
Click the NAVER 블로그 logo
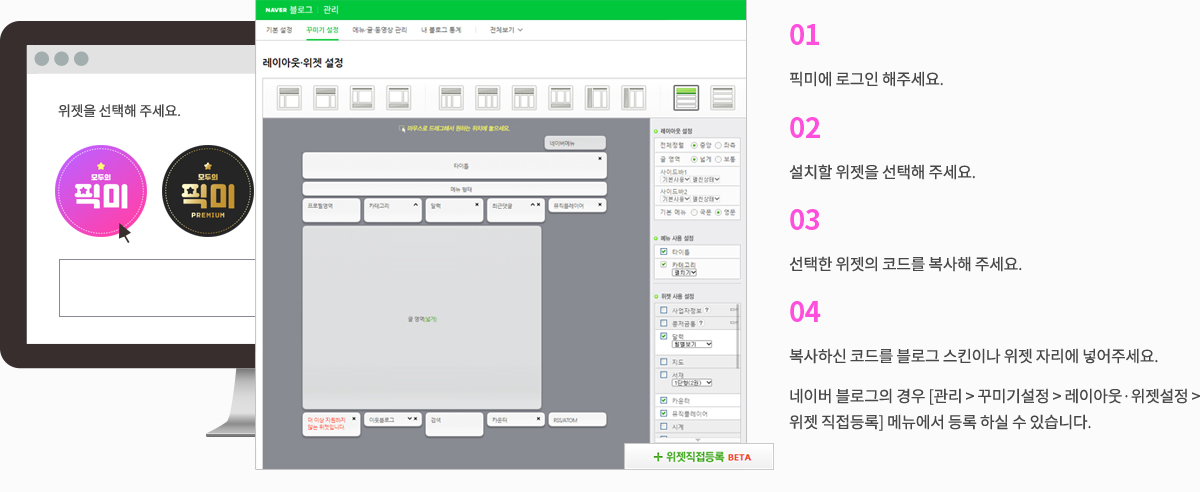coord(289,9)
